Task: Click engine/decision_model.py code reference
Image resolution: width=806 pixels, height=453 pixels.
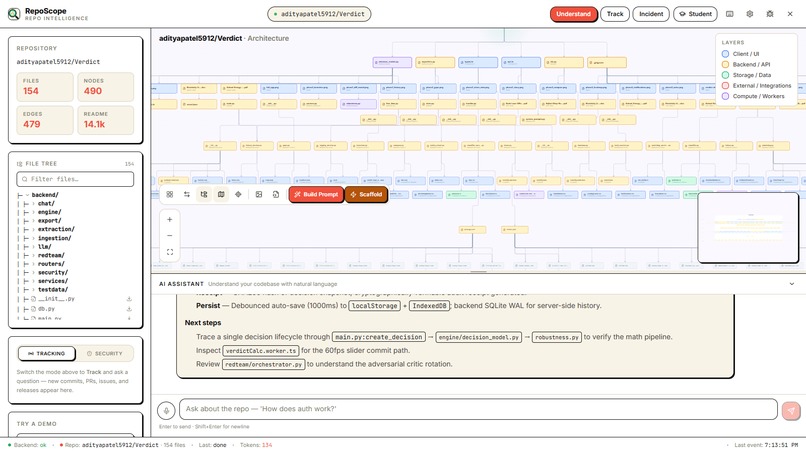Action: (479, 337)
